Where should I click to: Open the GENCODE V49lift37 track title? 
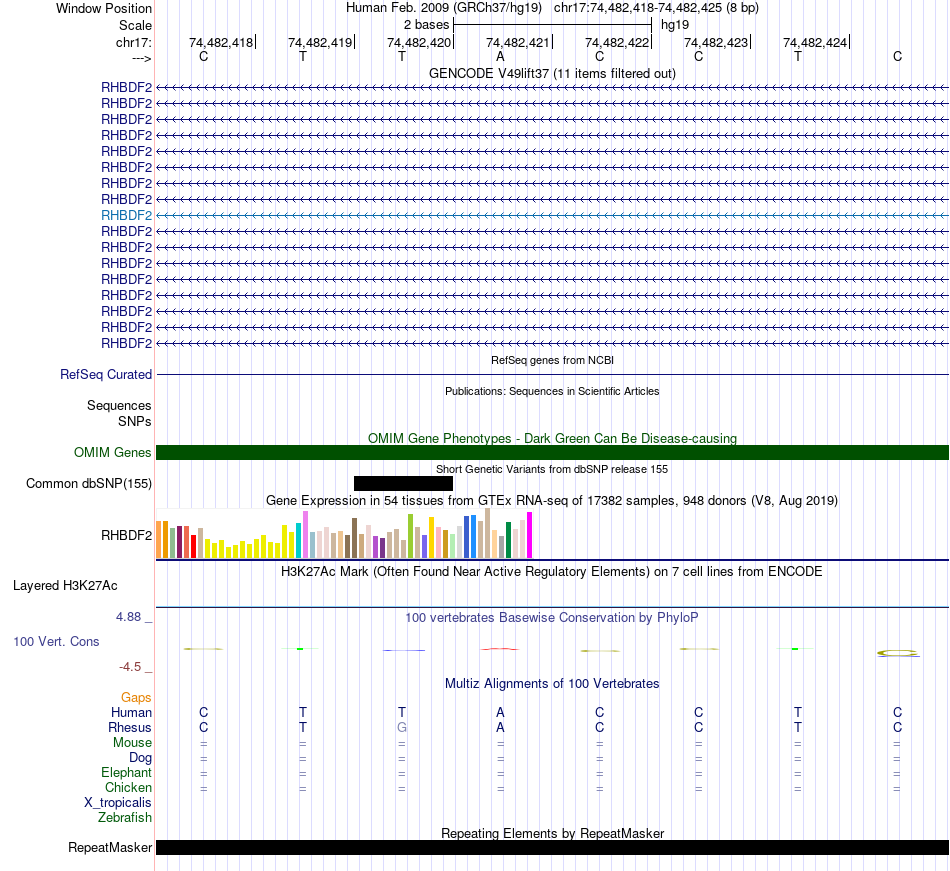click(x=552, y=73)
